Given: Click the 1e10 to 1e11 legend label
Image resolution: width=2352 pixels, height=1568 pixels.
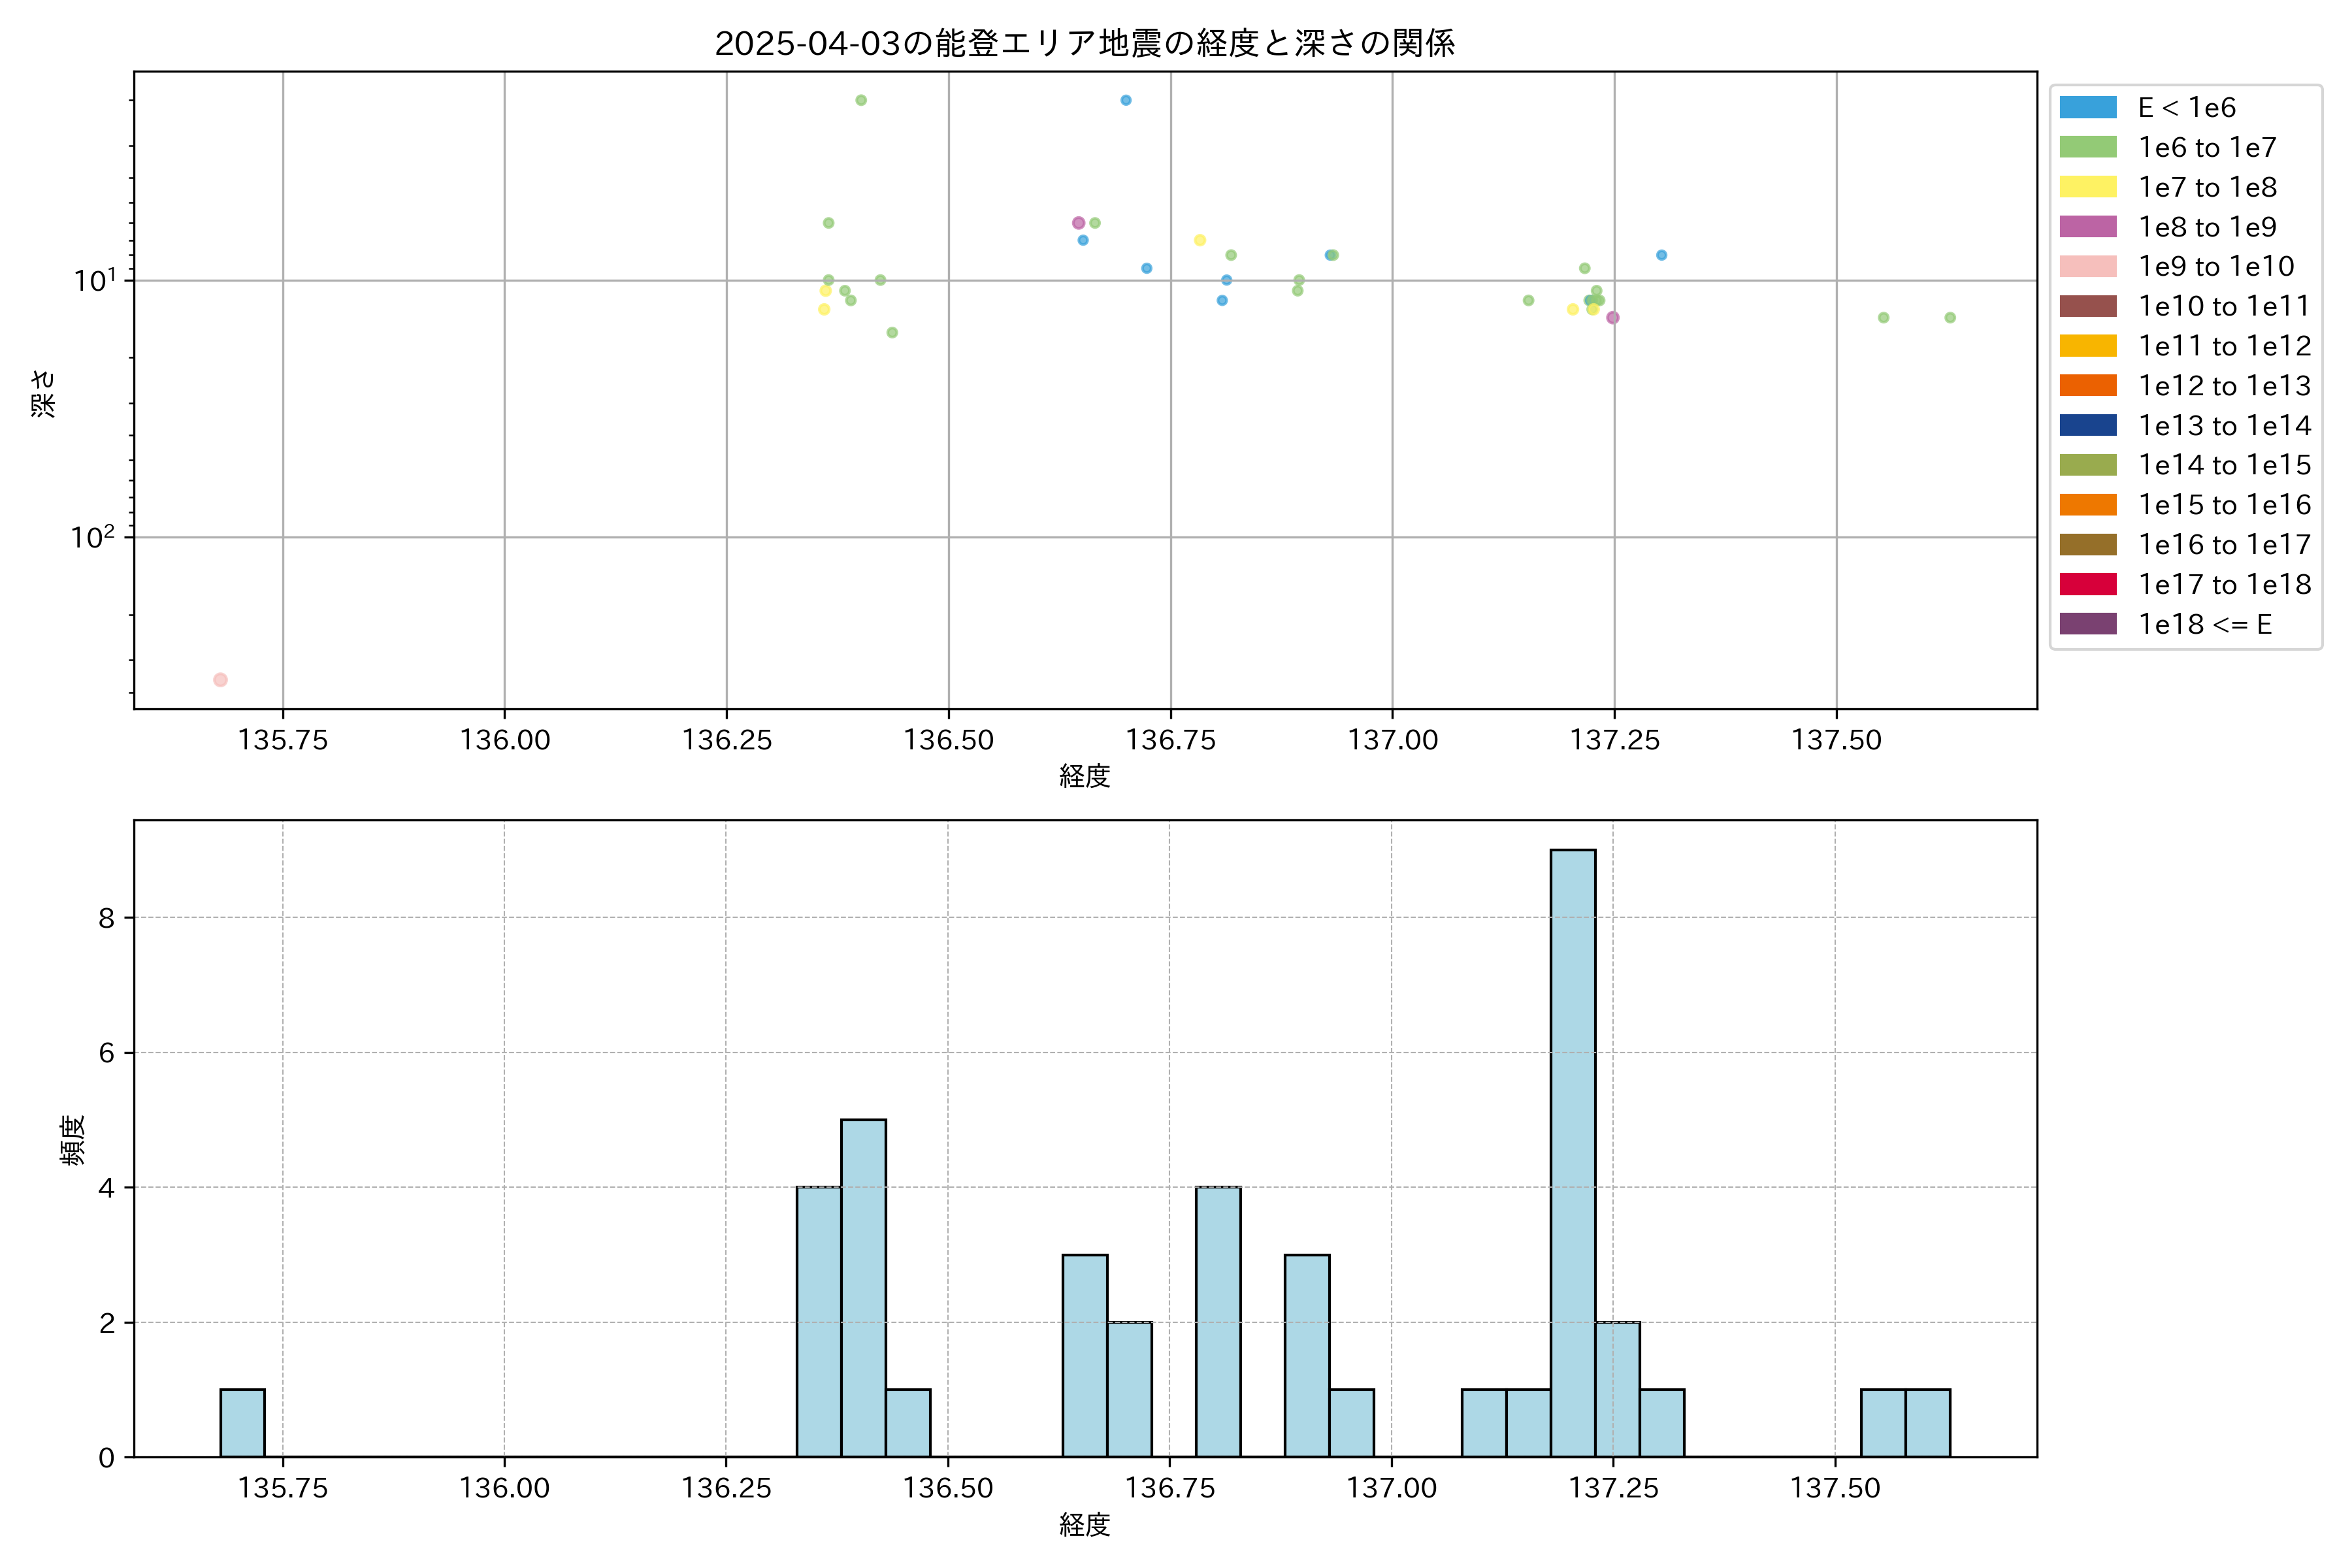Looking at the screenshot, I should click(2224, 306).
